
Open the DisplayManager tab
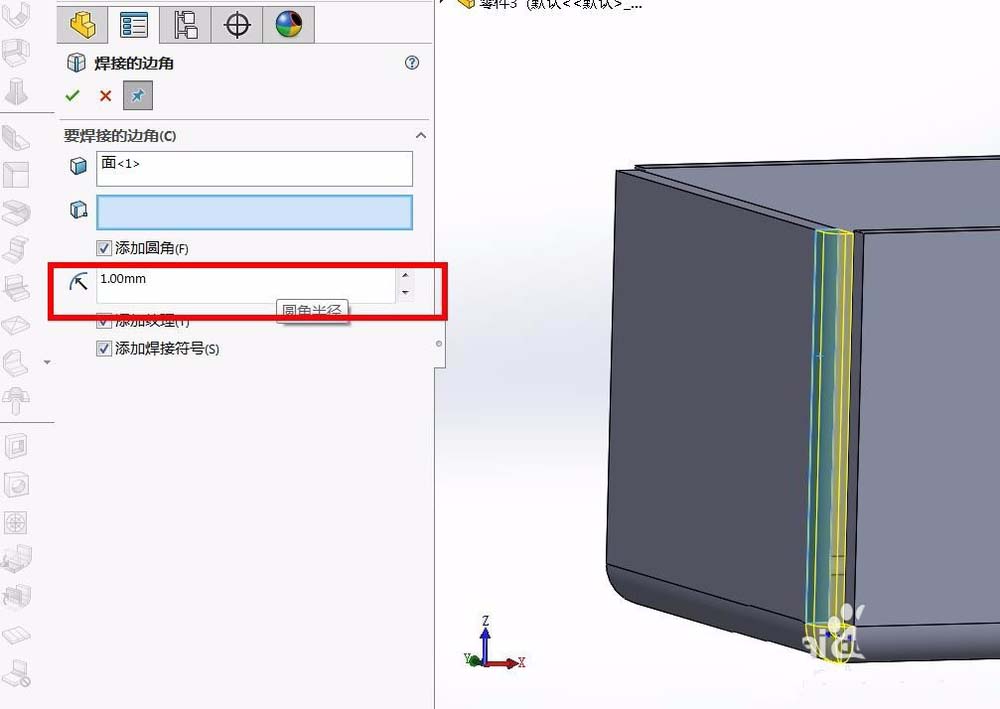click(288, 24)
